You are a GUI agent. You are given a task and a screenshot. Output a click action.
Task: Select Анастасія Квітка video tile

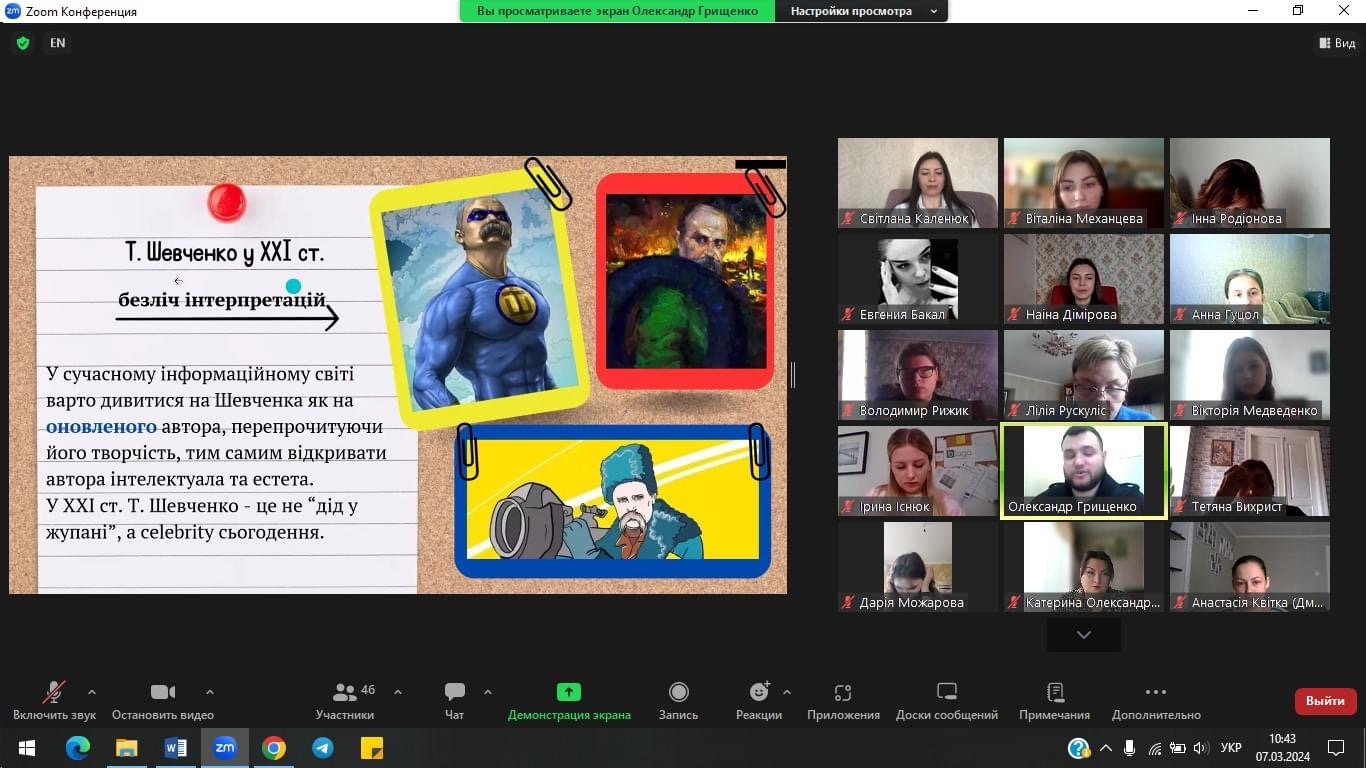tap(1250, 567)
